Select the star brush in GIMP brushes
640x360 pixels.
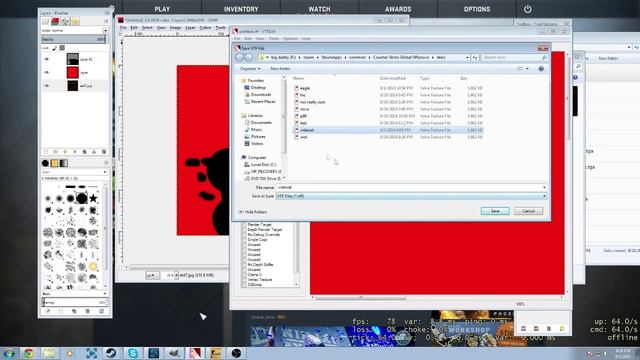pyautogui.click(x=93, y=198)
